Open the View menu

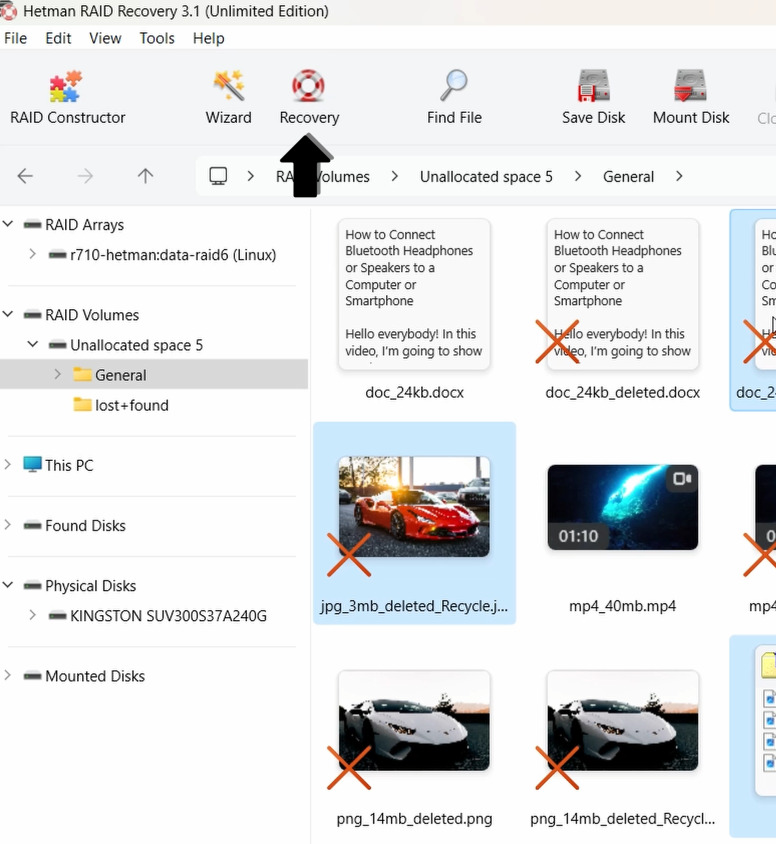click(105, 38)
